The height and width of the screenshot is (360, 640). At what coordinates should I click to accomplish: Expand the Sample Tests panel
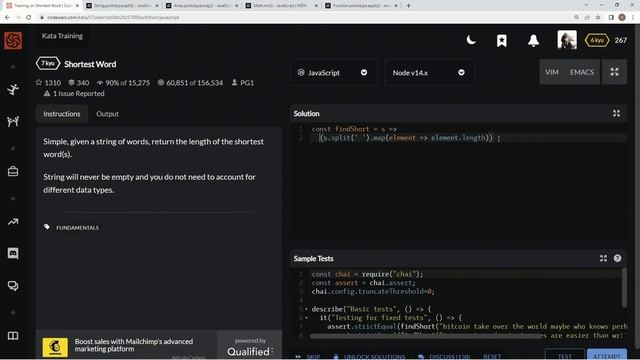pyautogui.click(x=603, y=258)
